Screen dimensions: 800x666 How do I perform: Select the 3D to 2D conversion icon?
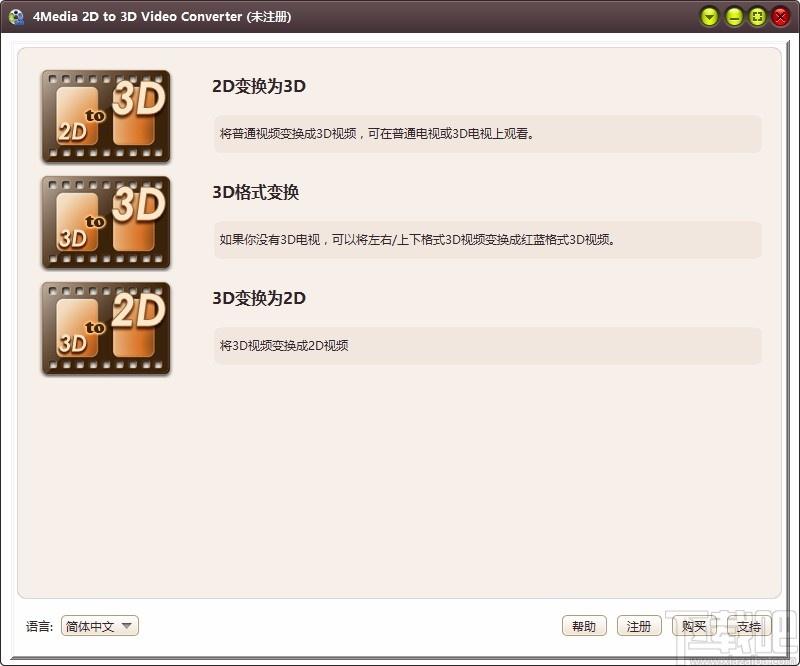[x=106, y=328]
